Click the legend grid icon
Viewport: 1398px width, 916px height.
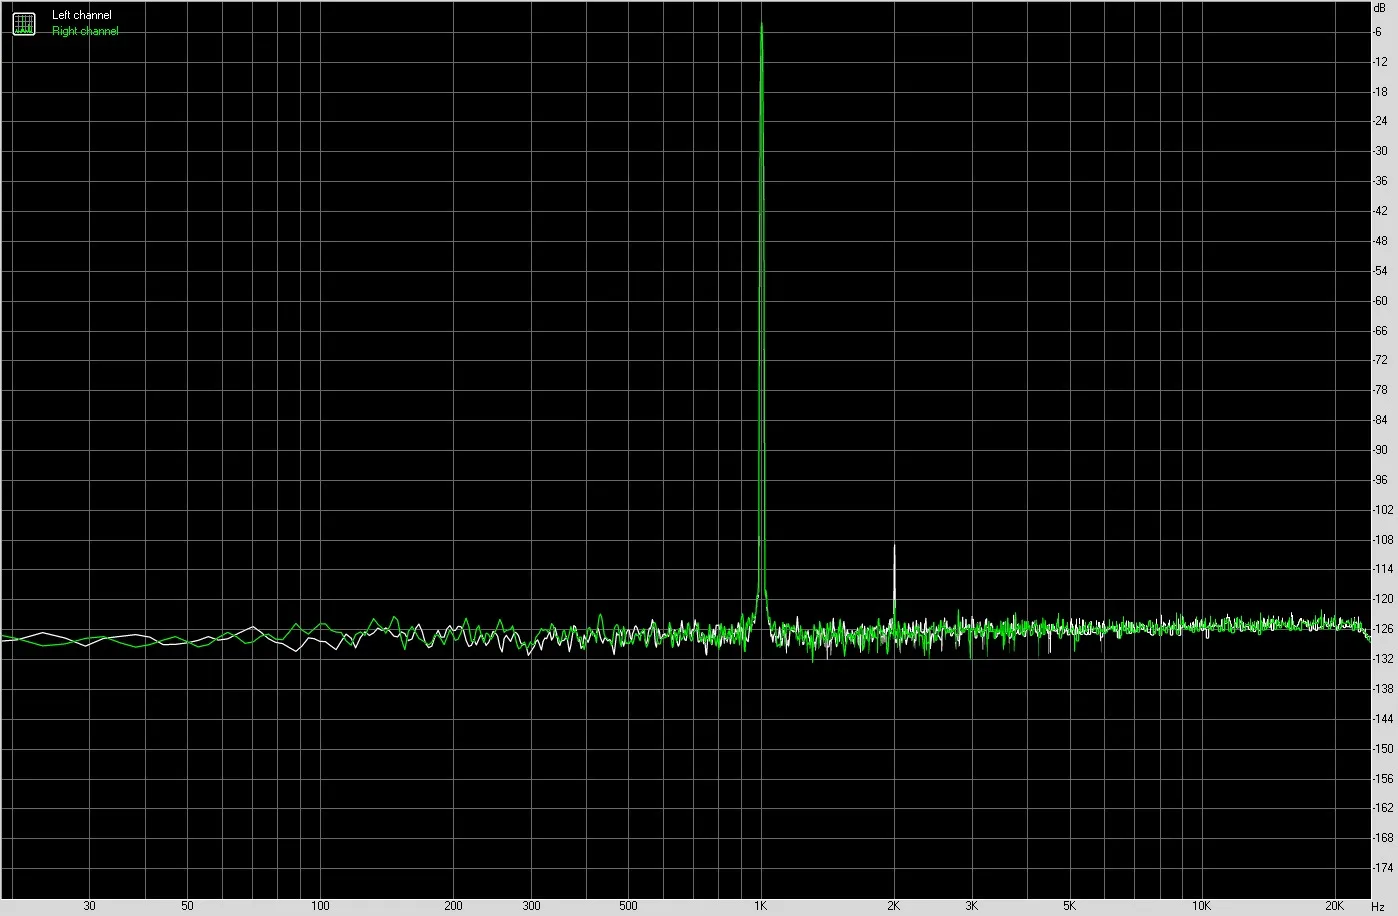pos(23,23)
